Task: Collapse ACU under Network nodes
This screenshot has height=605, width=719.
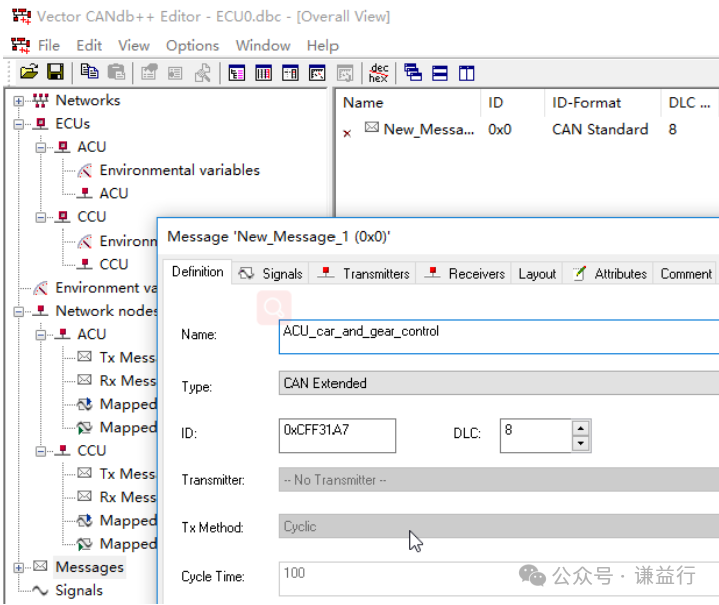Action: [41, 335]
